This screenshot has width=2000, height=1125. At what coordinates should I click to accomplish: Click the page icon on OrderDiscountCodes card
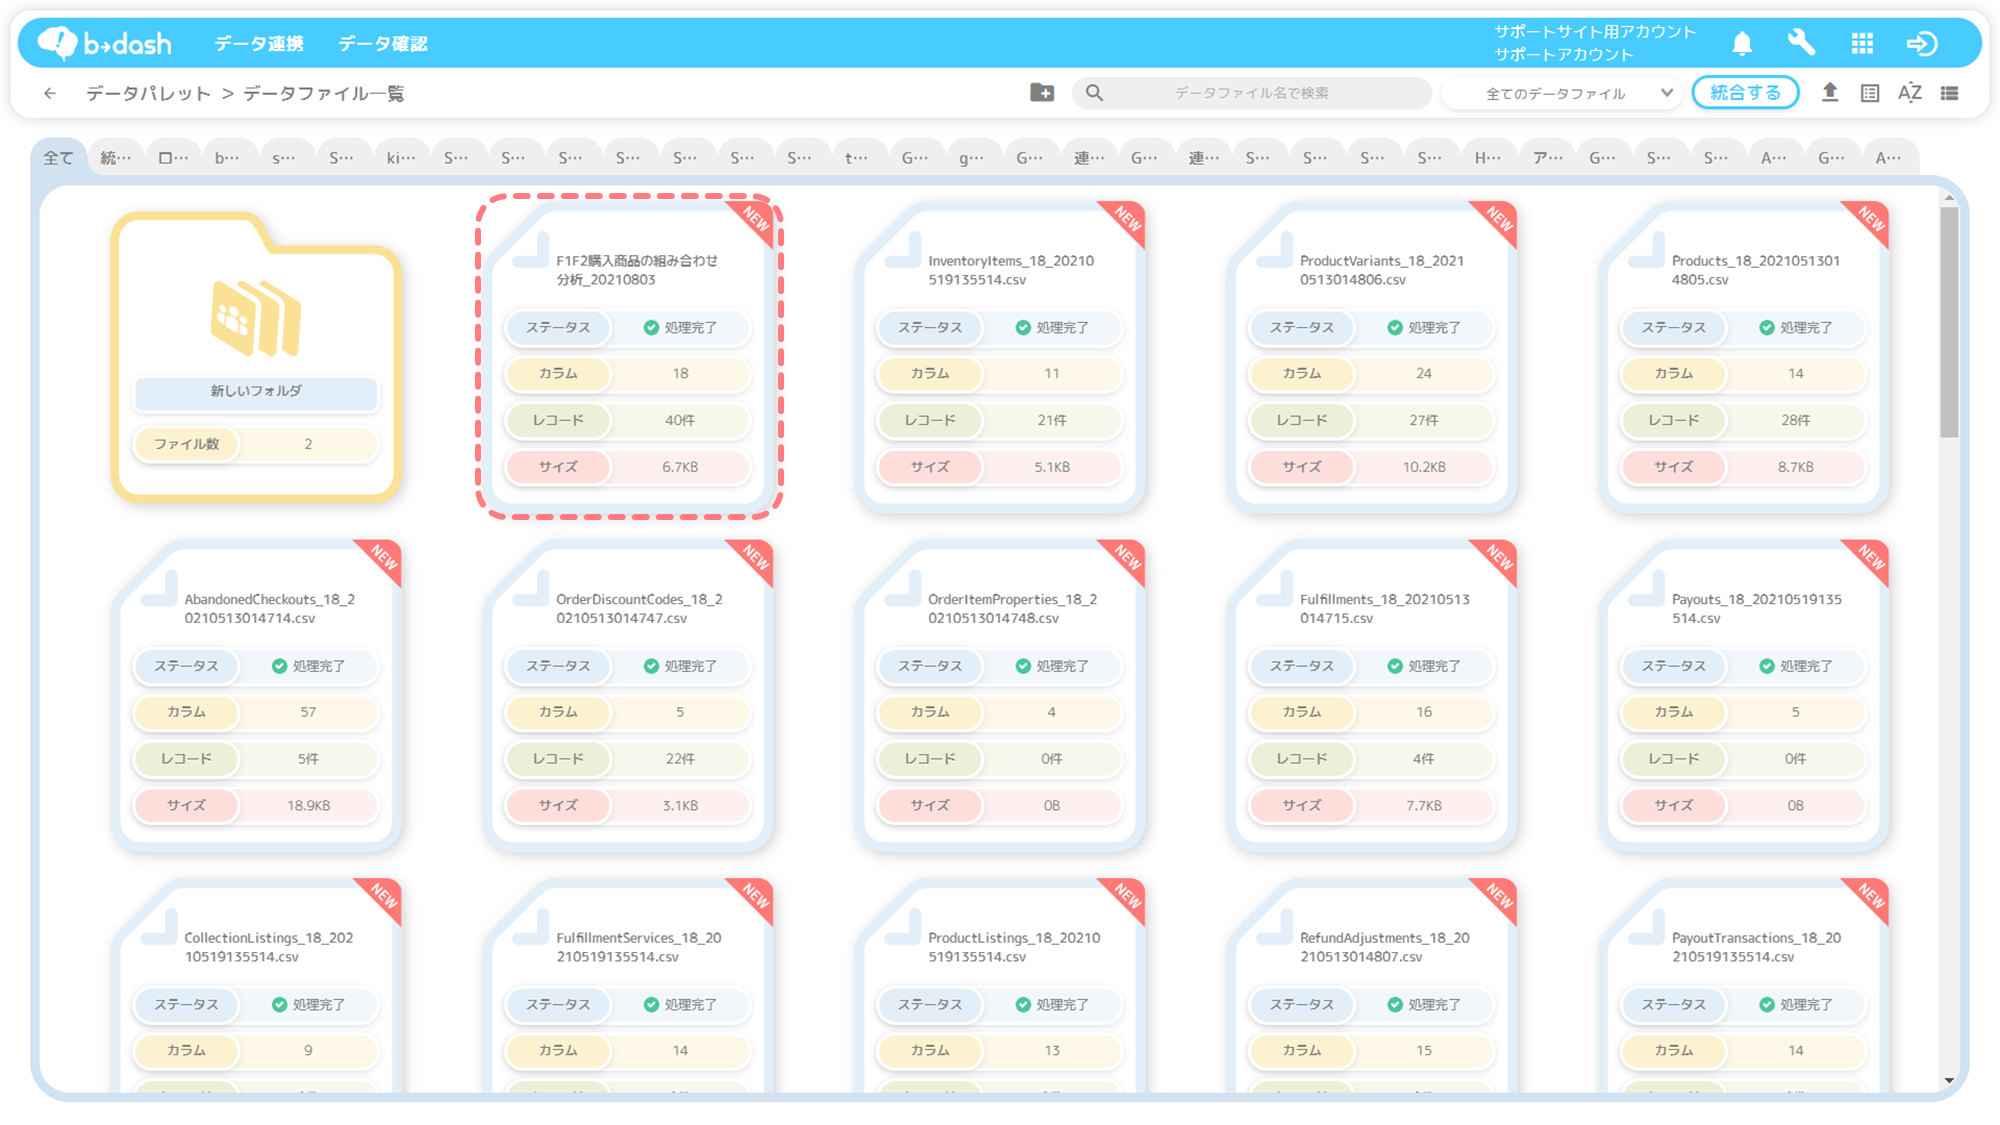coord(530,589)
